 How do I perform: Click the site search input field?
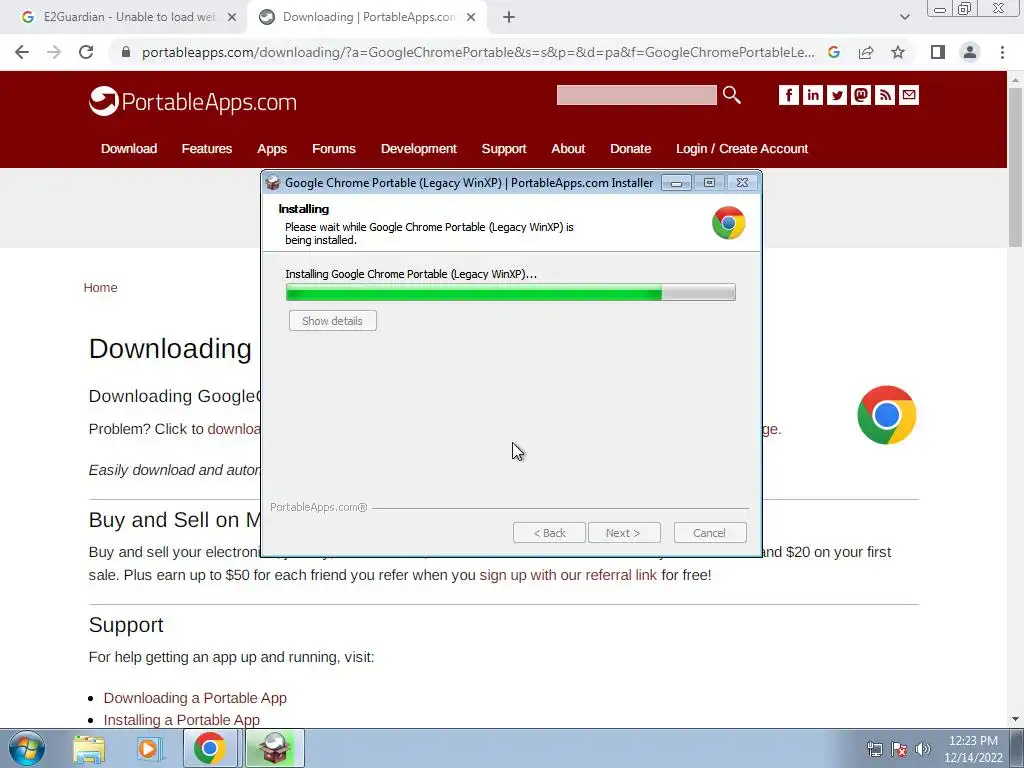pos(637,95)
